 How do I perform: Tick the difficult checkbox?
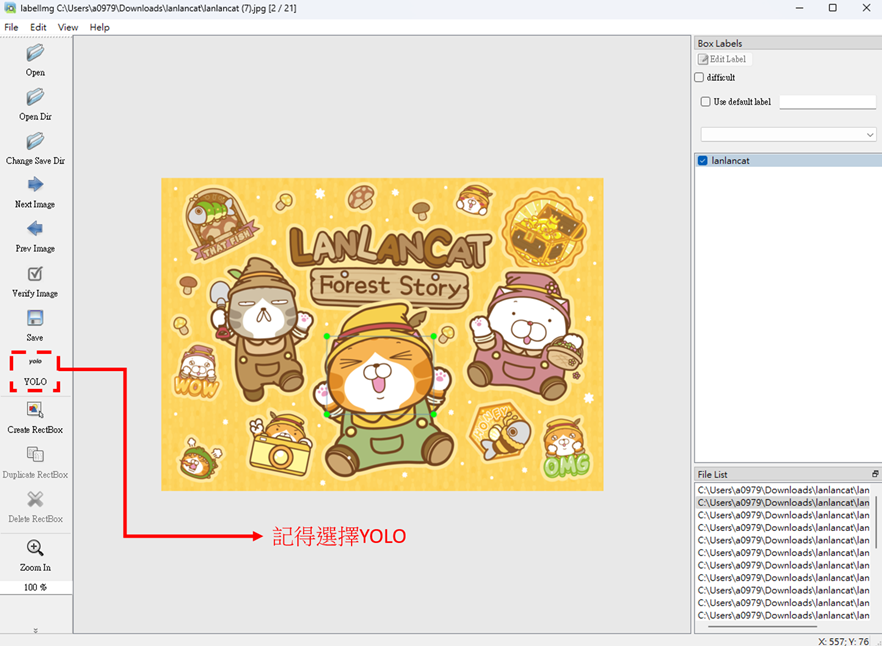point(699,77)
